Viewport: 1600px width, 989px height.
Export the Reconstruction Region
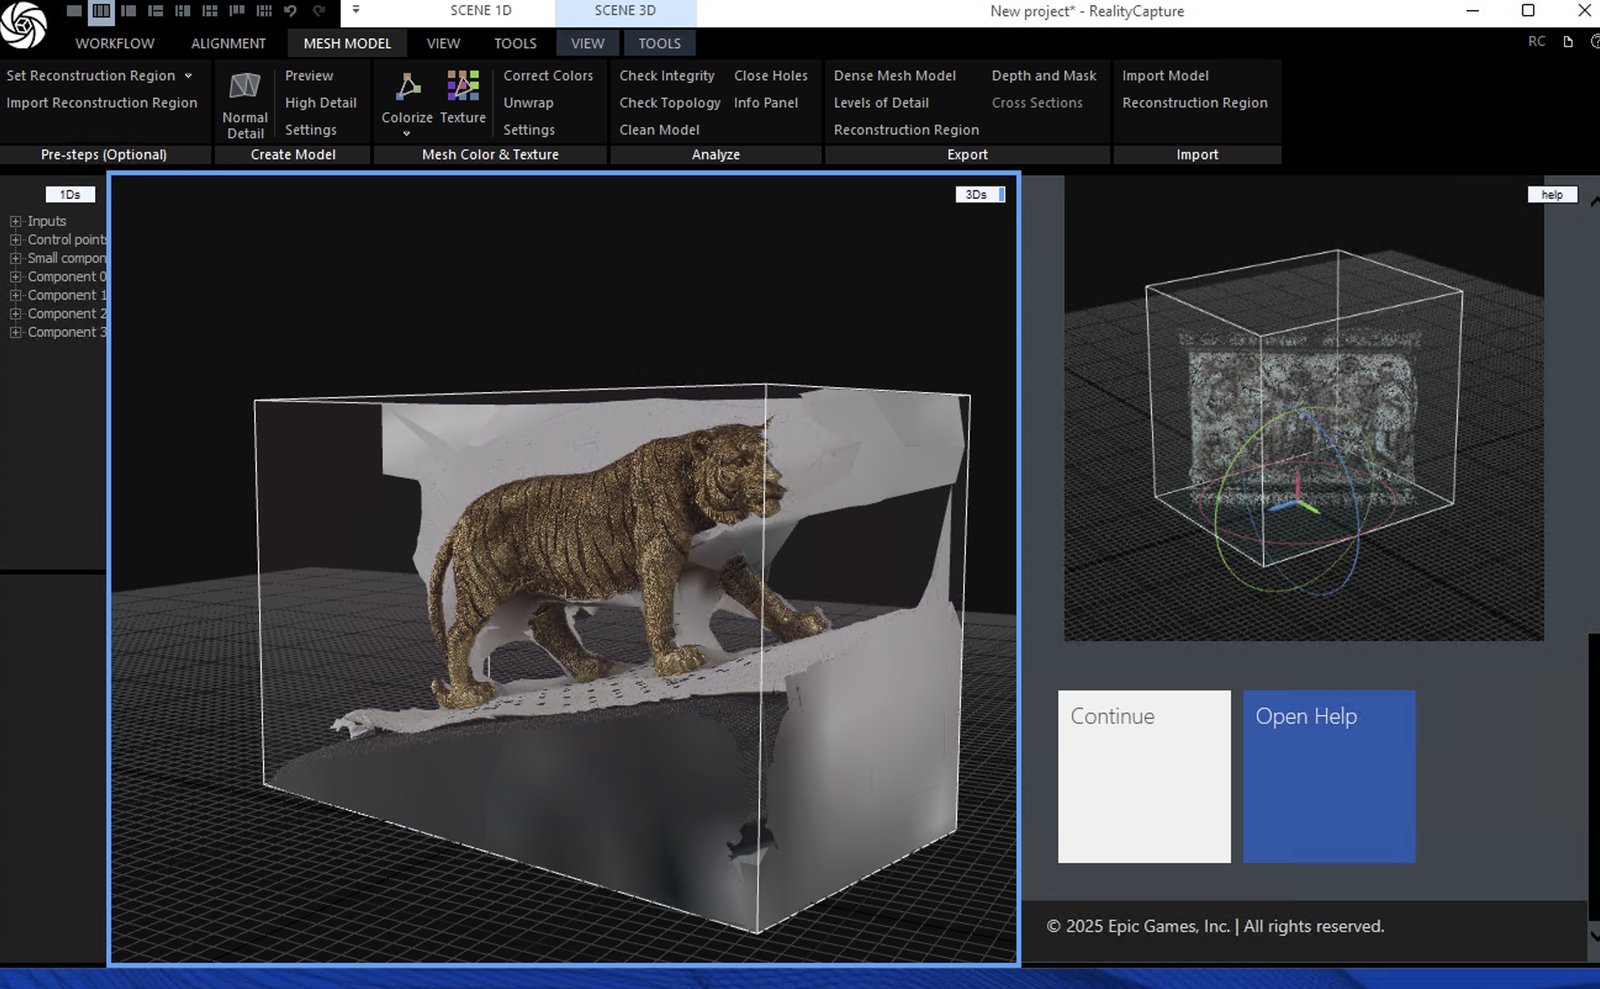(906, 130)
